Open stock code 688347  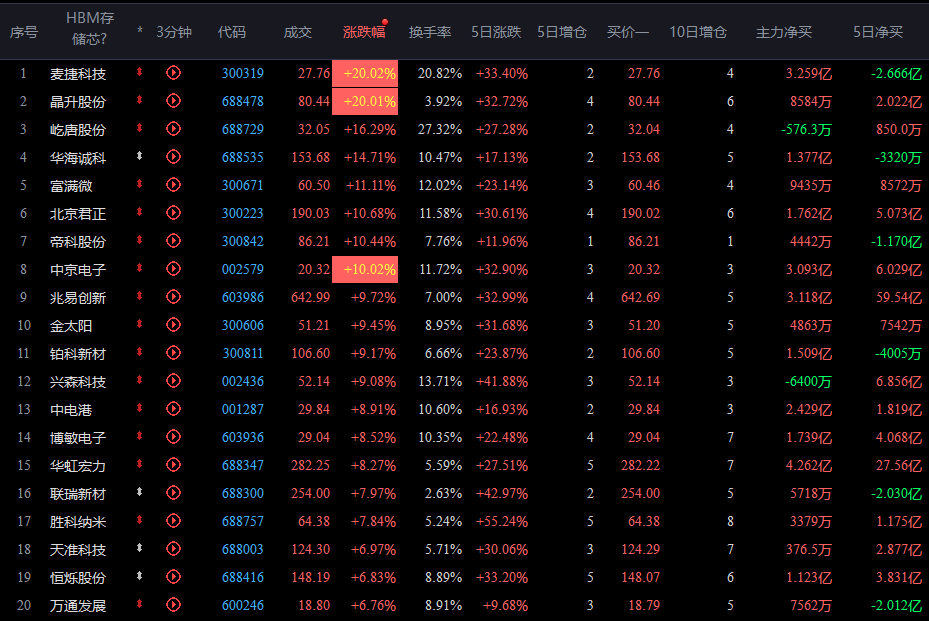coord(242,465)
